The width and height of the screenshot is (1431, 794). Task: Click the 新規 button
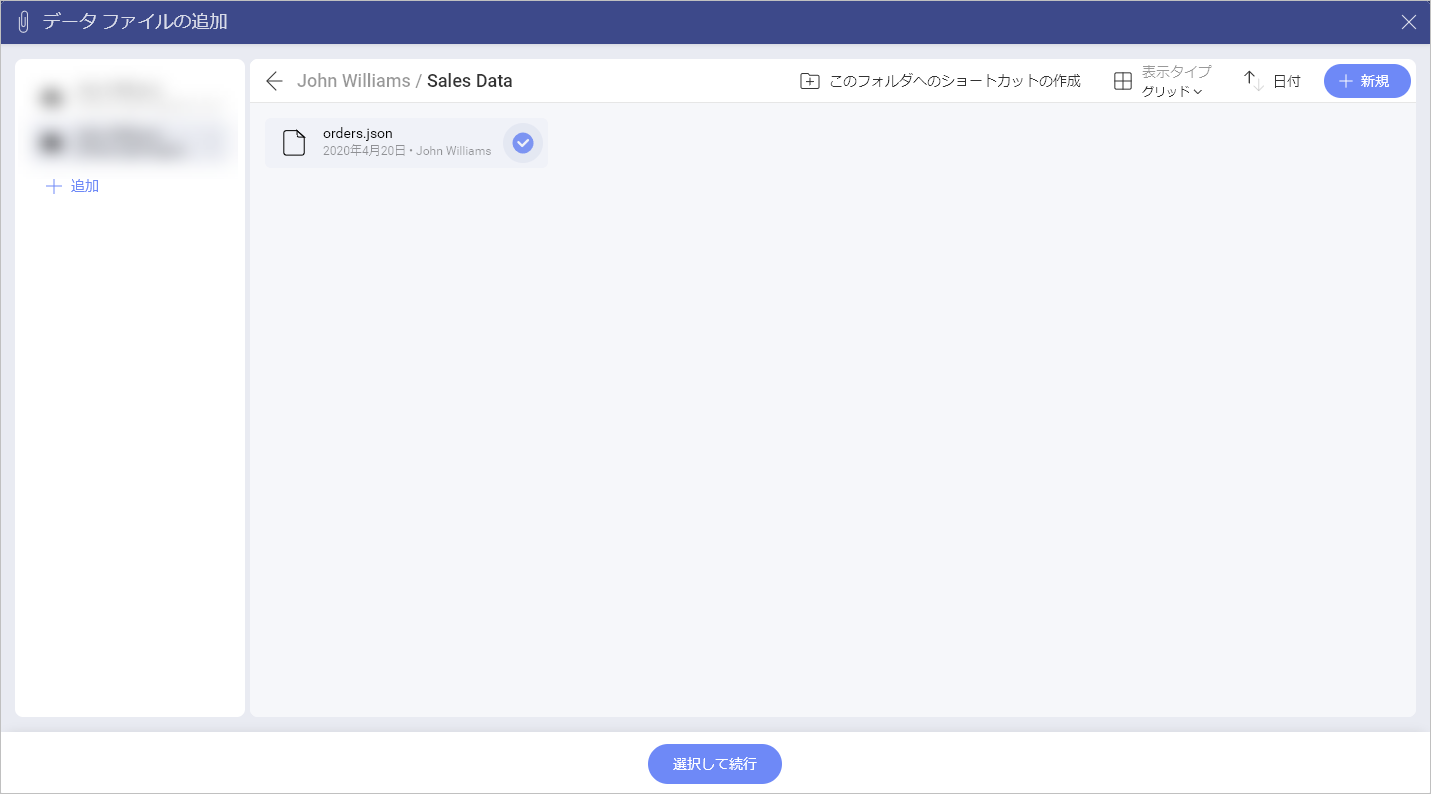(1367, 81)
